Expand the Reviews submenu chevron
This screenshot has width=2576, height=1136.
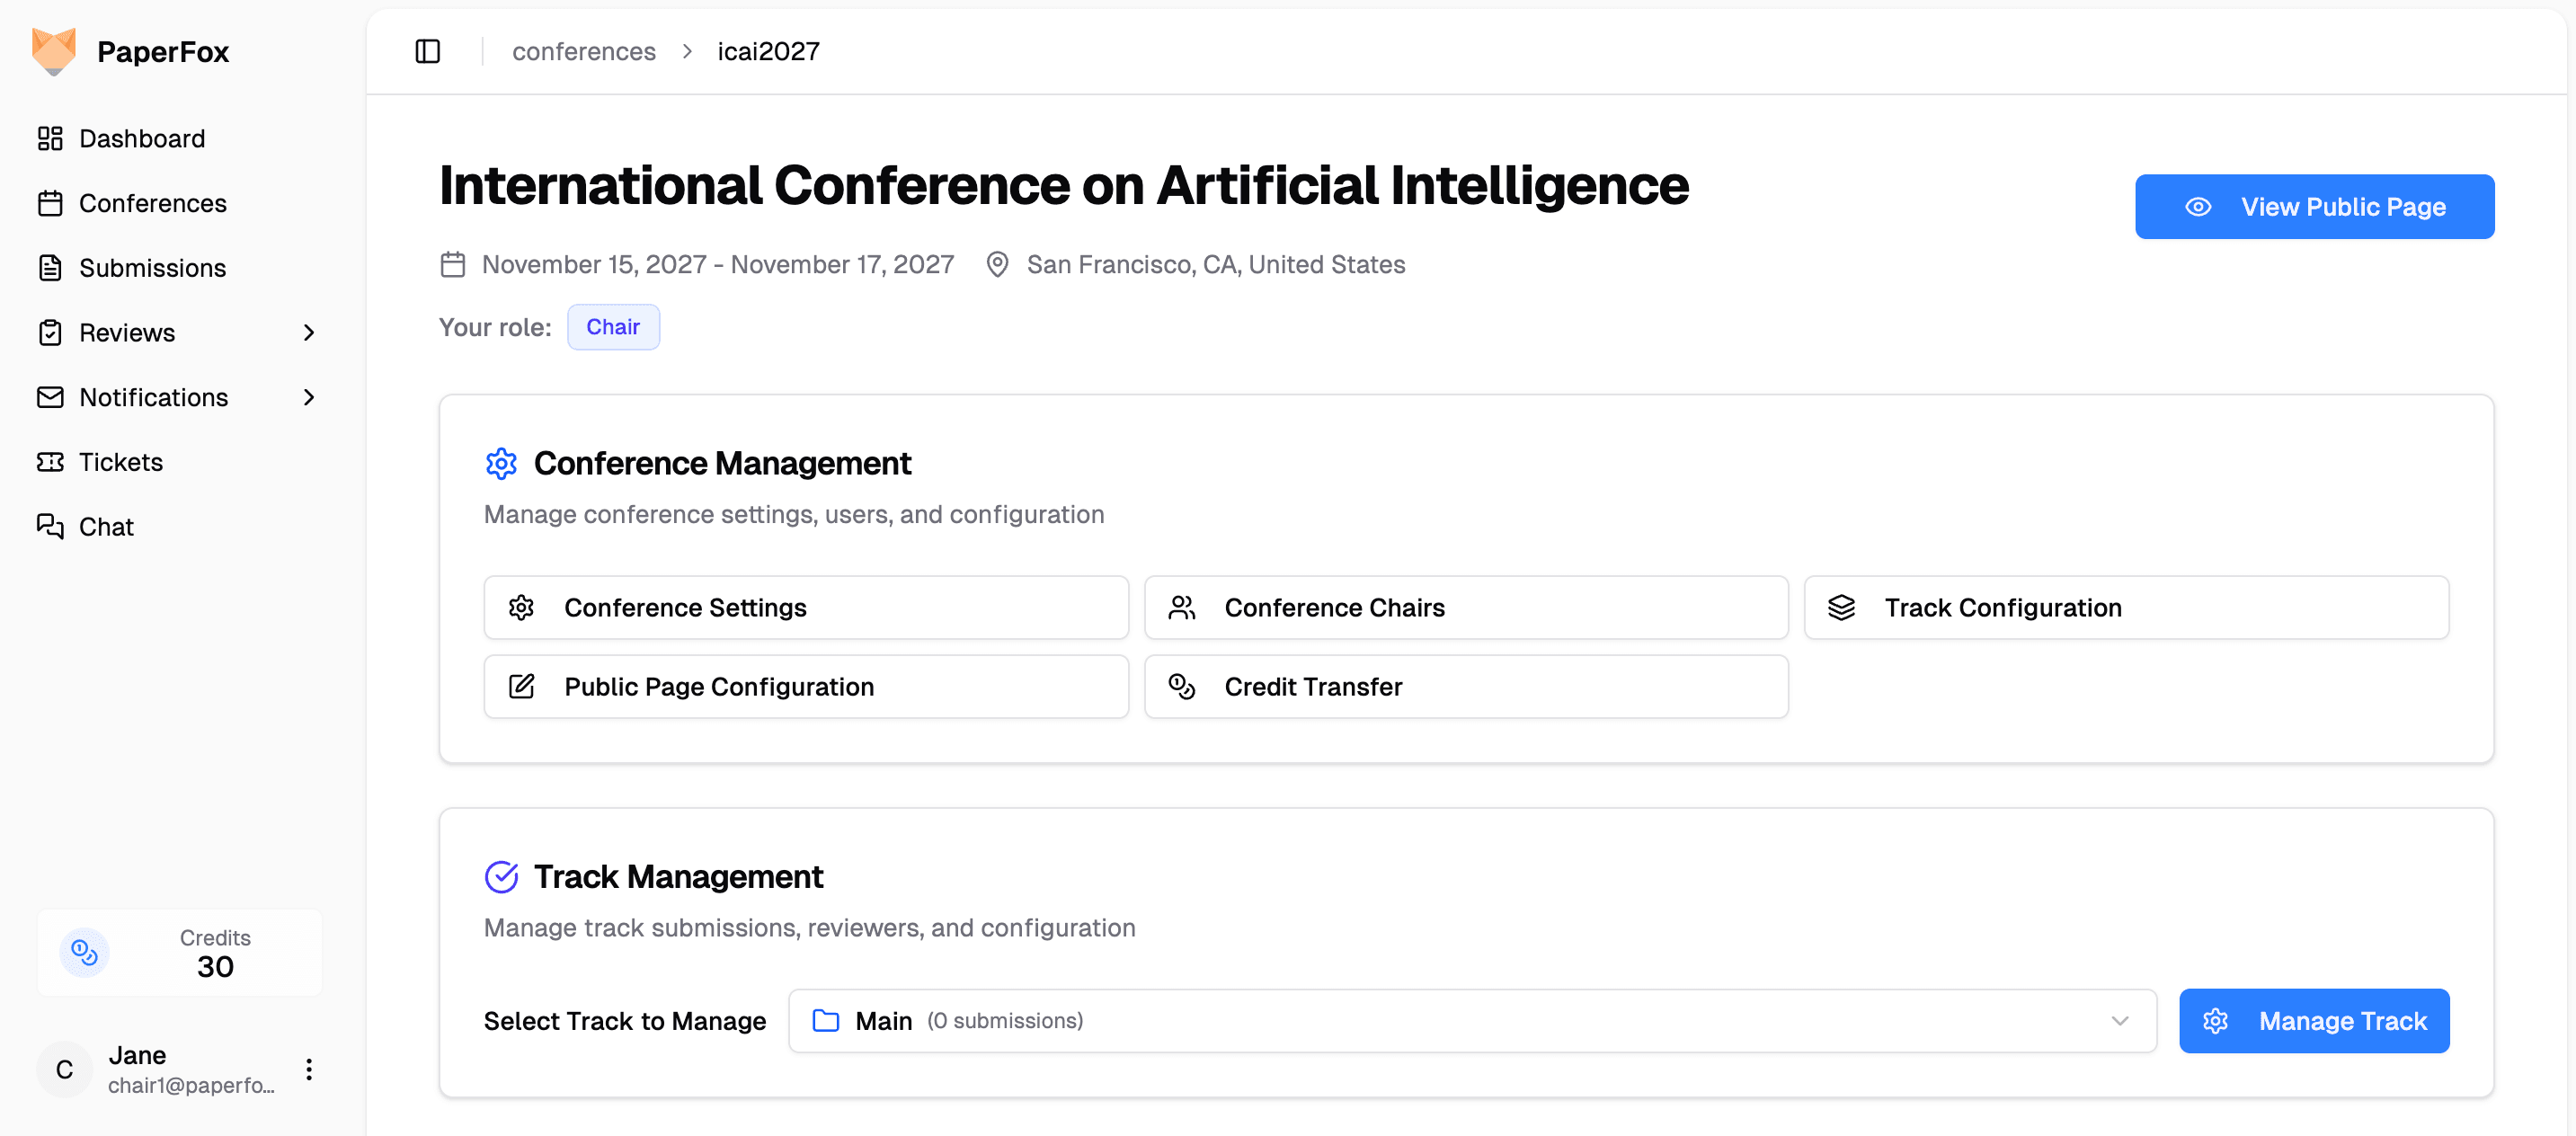pos(308,333)
